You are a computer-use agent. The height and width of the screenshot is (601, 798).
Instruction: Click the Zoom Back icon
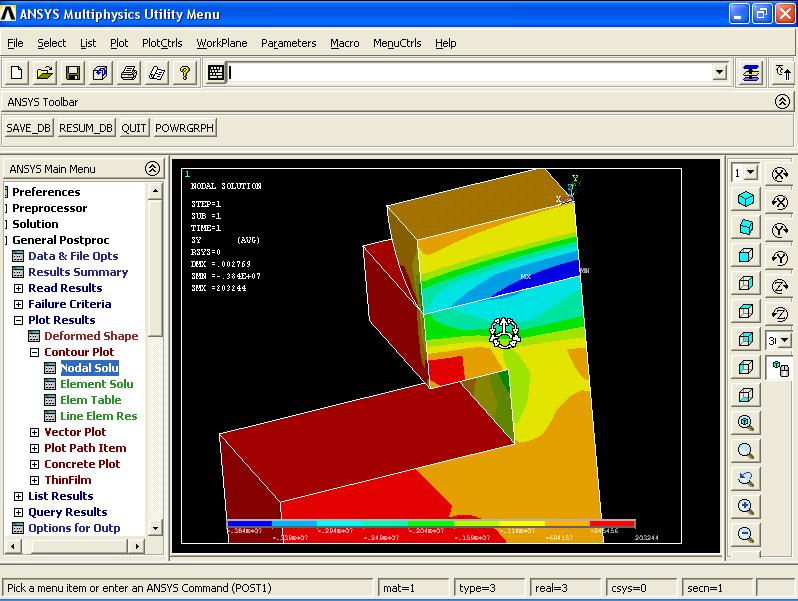[746, 478]
